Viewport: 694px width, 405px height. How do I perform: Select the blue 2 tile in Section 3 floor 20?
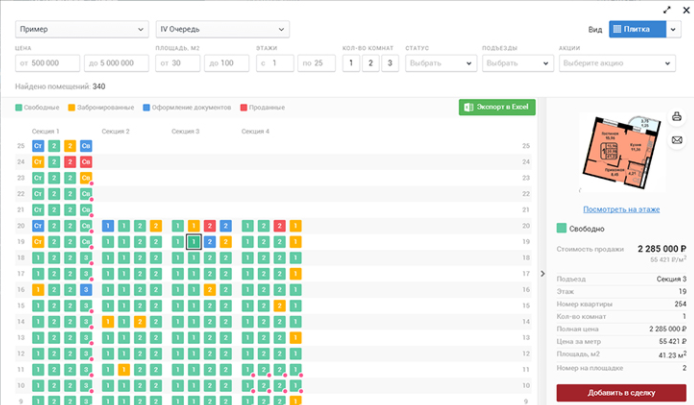coord(226,226)
